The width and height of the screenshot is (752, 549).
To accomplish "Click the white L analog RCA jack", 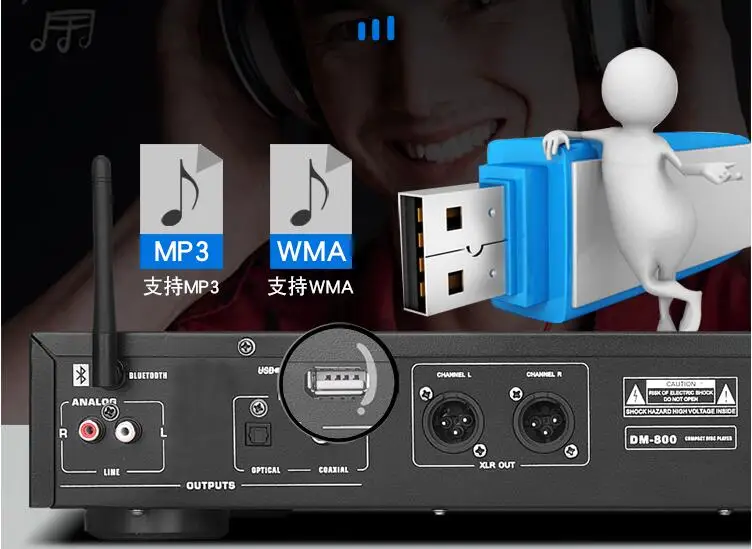I will coord(127,431).
